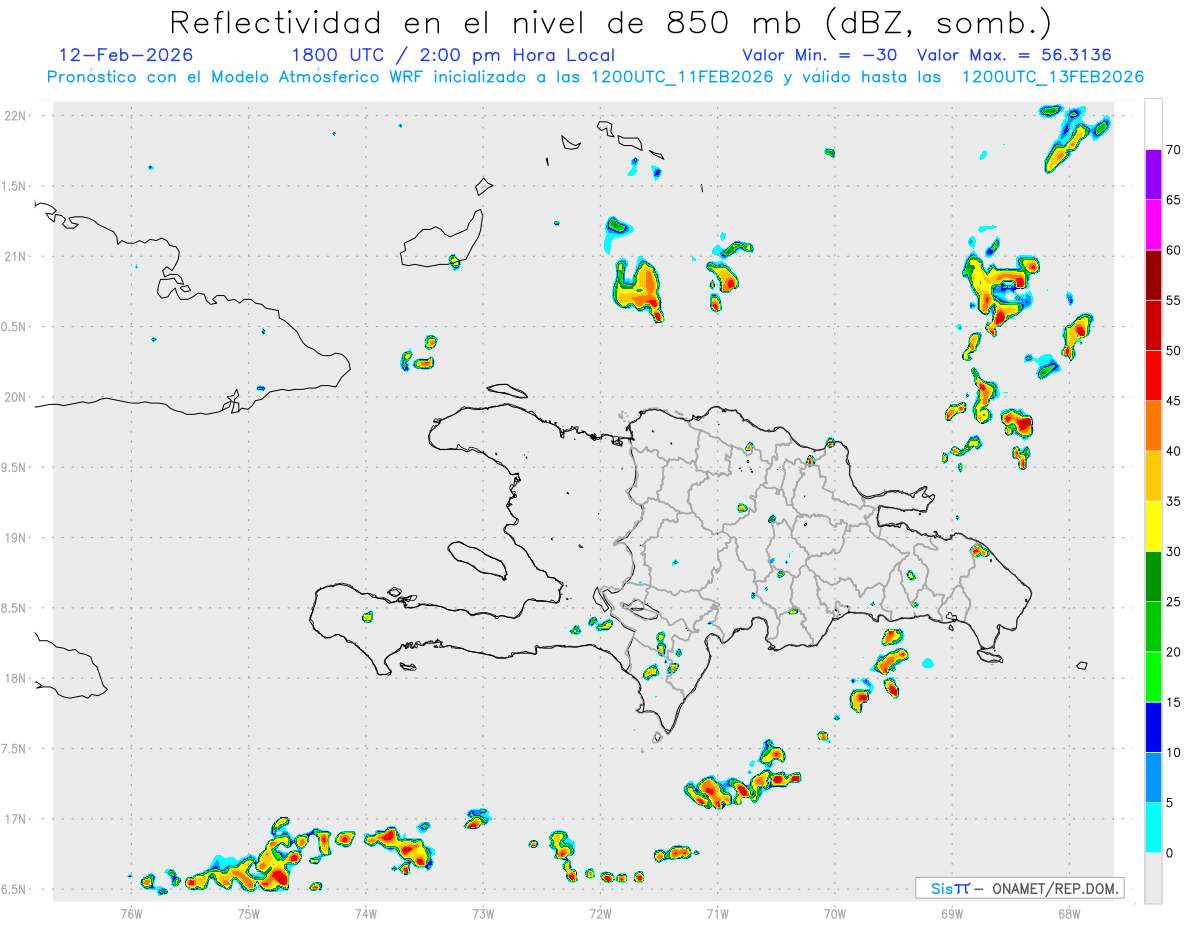Select the yellow 30–35 dBZ colorbar segment

click(x=1153, y=526)
